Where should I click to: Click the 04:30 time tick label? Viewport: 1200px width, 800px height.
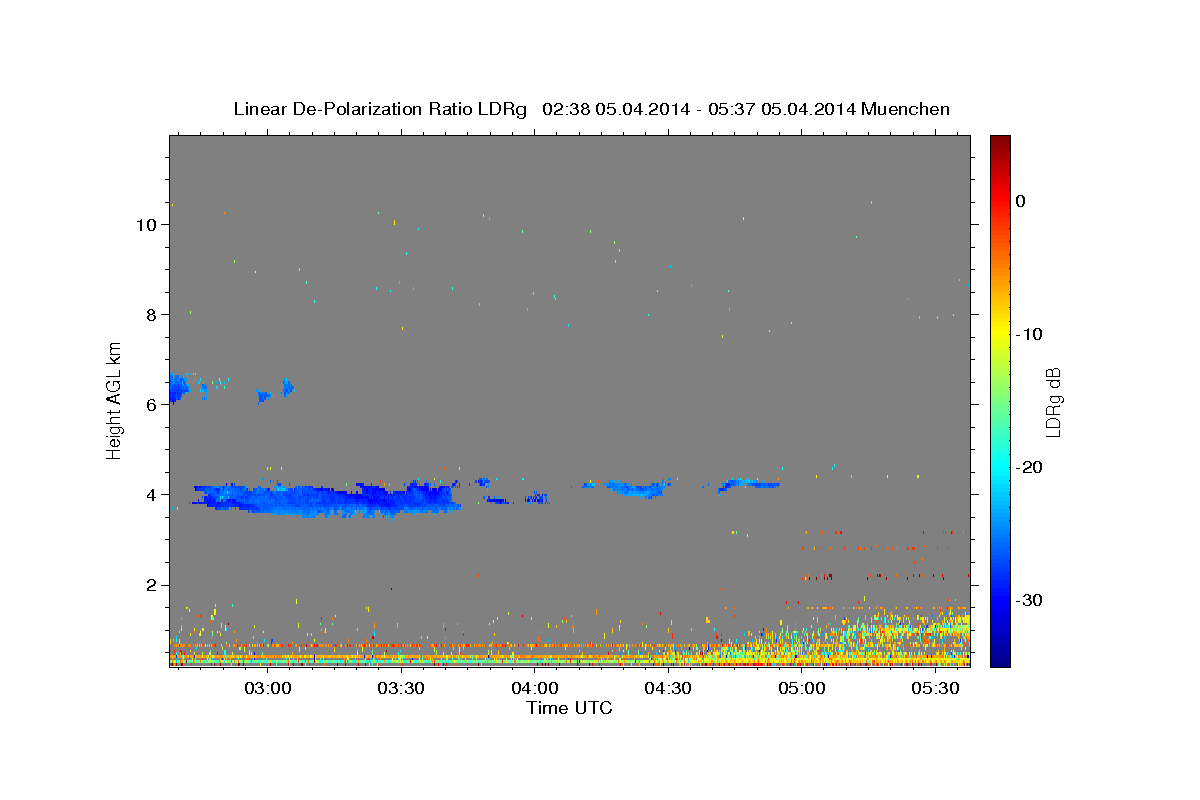pos(668,688)
